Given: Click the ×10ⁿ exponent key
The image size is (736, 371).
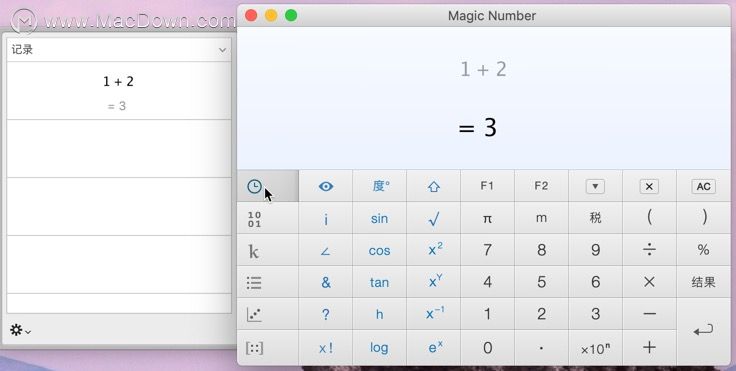Looking at the screenshot, I should click(595, 348).
